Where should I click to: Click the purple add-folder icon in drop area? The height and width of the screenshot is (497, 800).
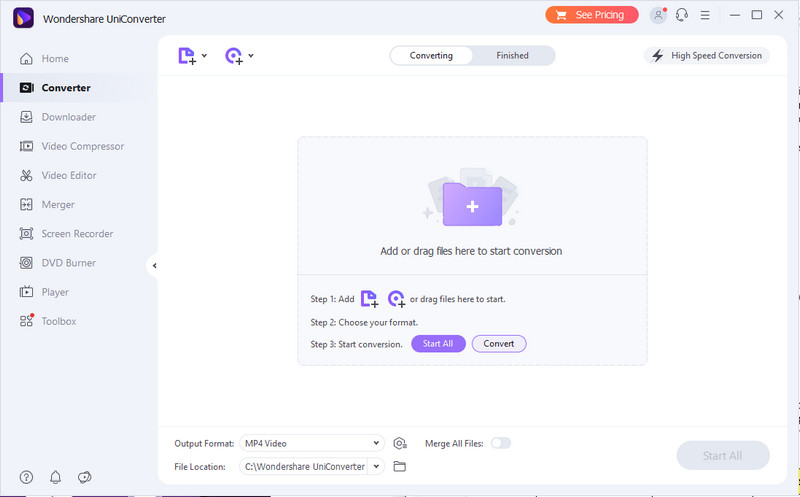(472, 204)
